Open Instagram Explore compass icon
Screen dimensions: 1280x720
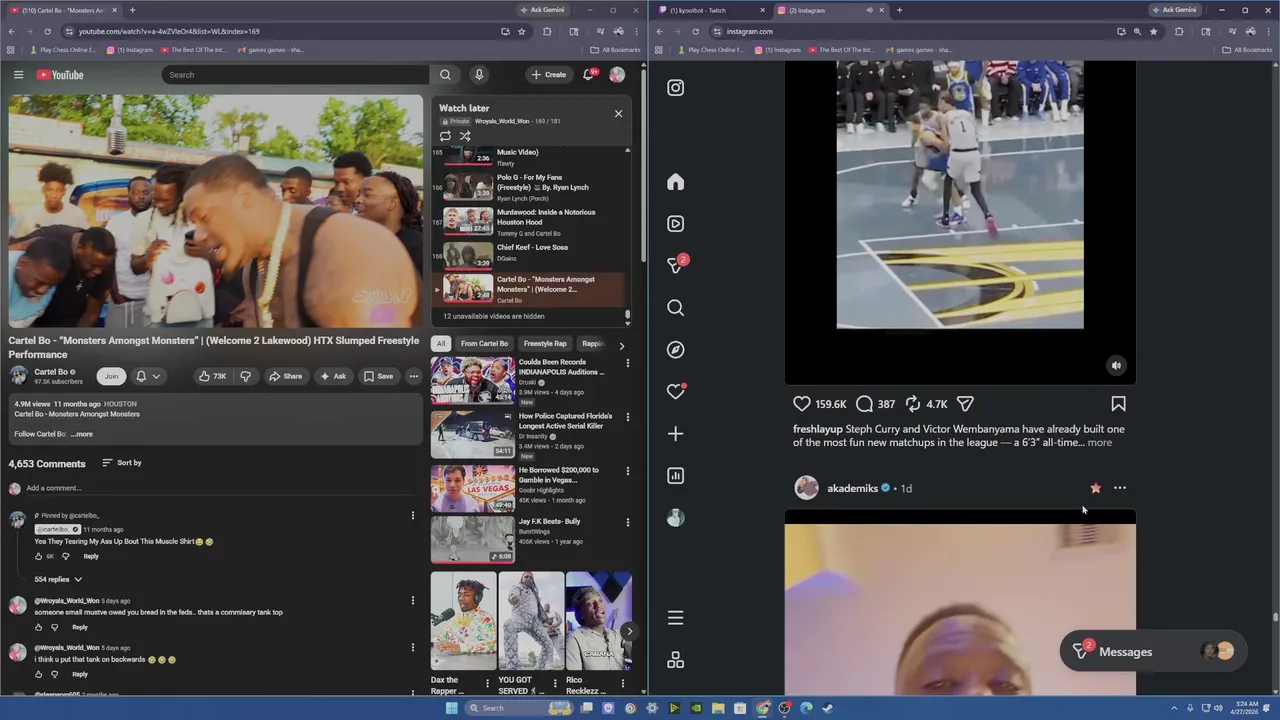click(x=676, y=350)
